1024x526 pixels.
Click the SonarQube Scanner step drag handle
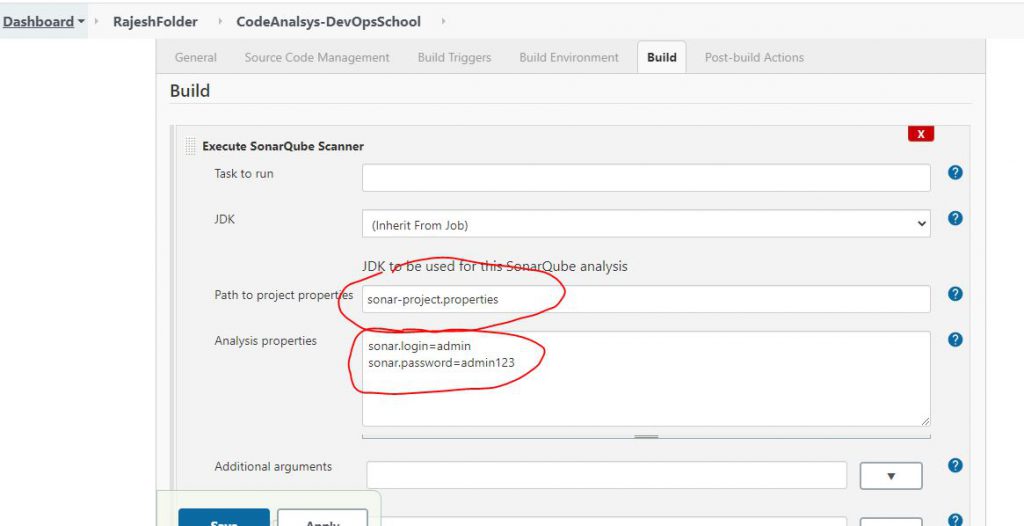tap(191, 146)
